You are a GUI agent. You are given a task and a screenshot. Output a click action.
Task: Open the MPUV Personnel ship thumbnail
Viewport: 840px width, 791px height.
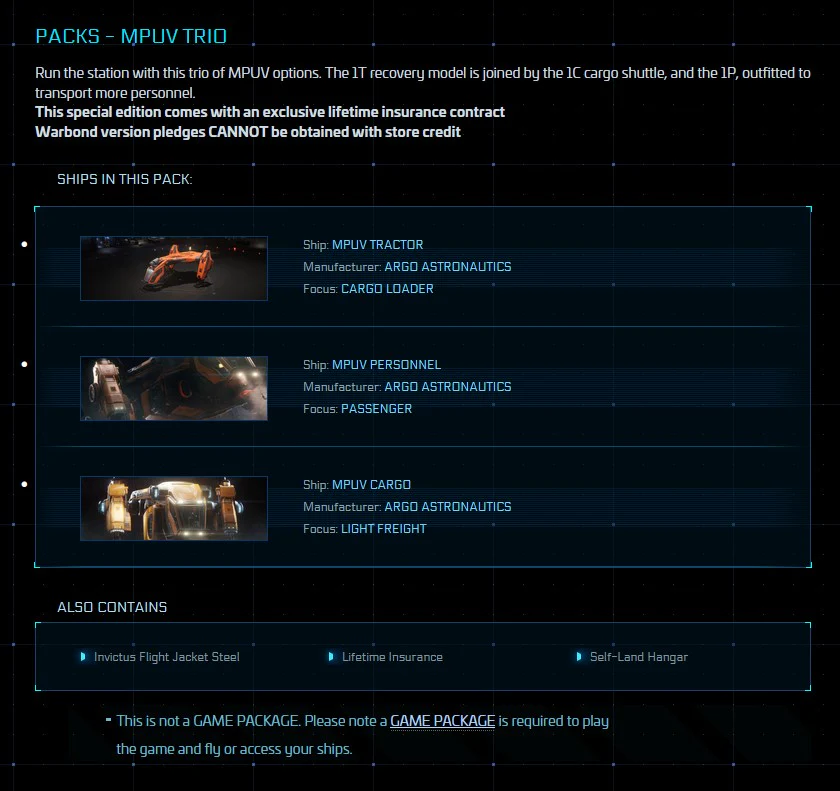(174, 388)
